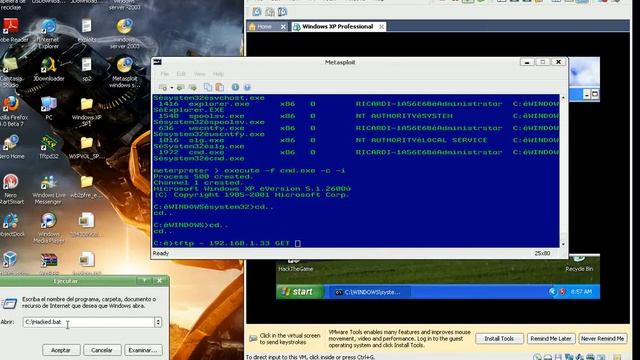Click the new console icon in the Metasploit toolbar

coord(163,87)
